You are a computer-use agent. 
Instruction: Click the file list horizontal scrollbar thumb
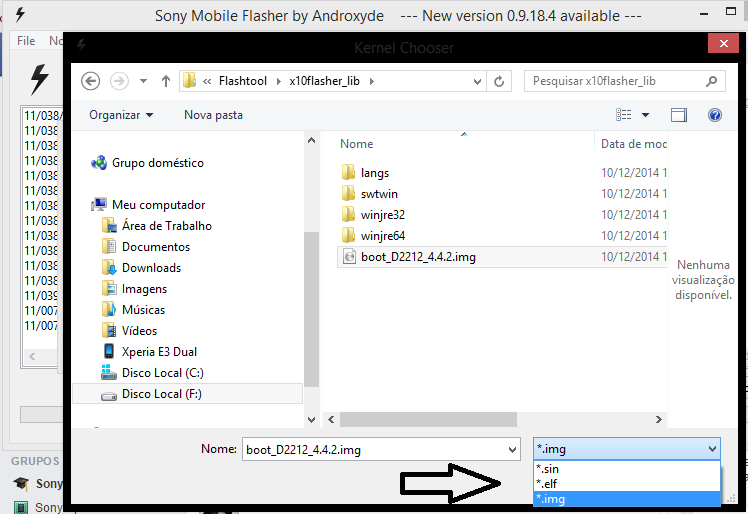click(428, 420)
